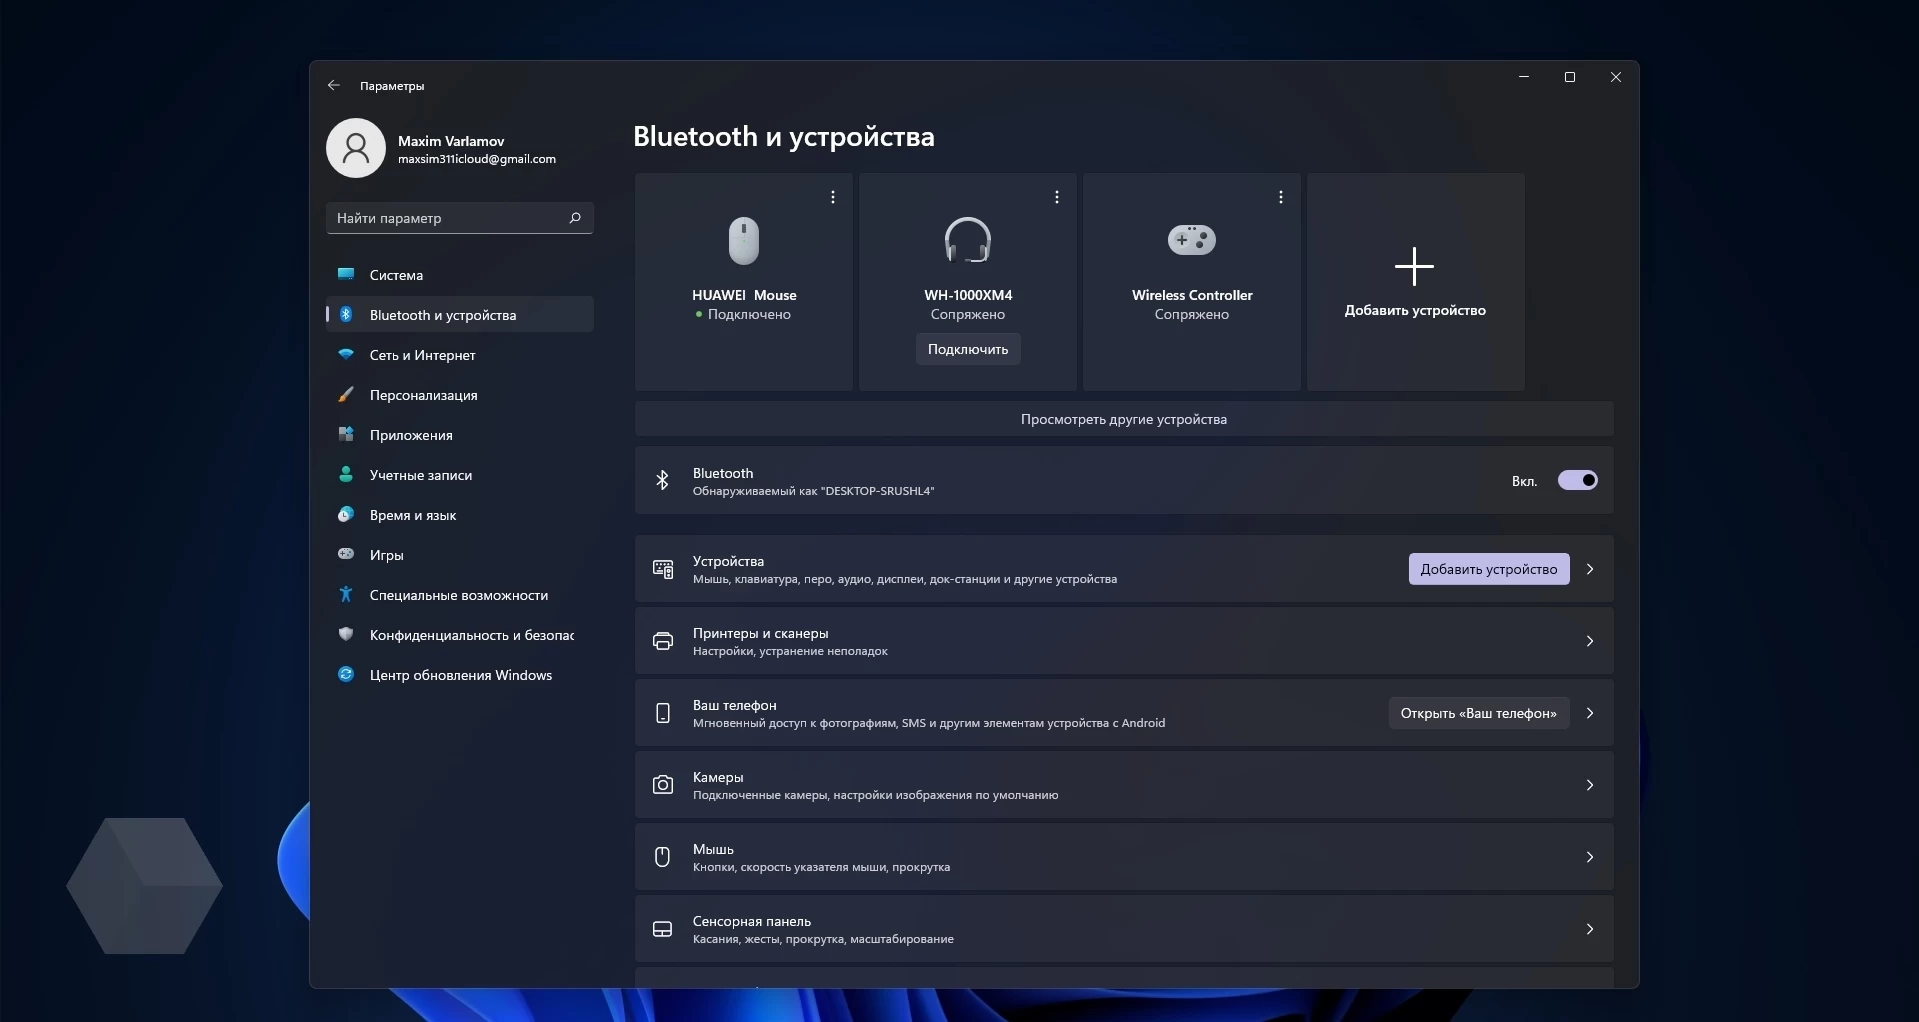Click the user avatar picture
The width and height of the screenshot is (1919, 1022).
pos(356,148)
